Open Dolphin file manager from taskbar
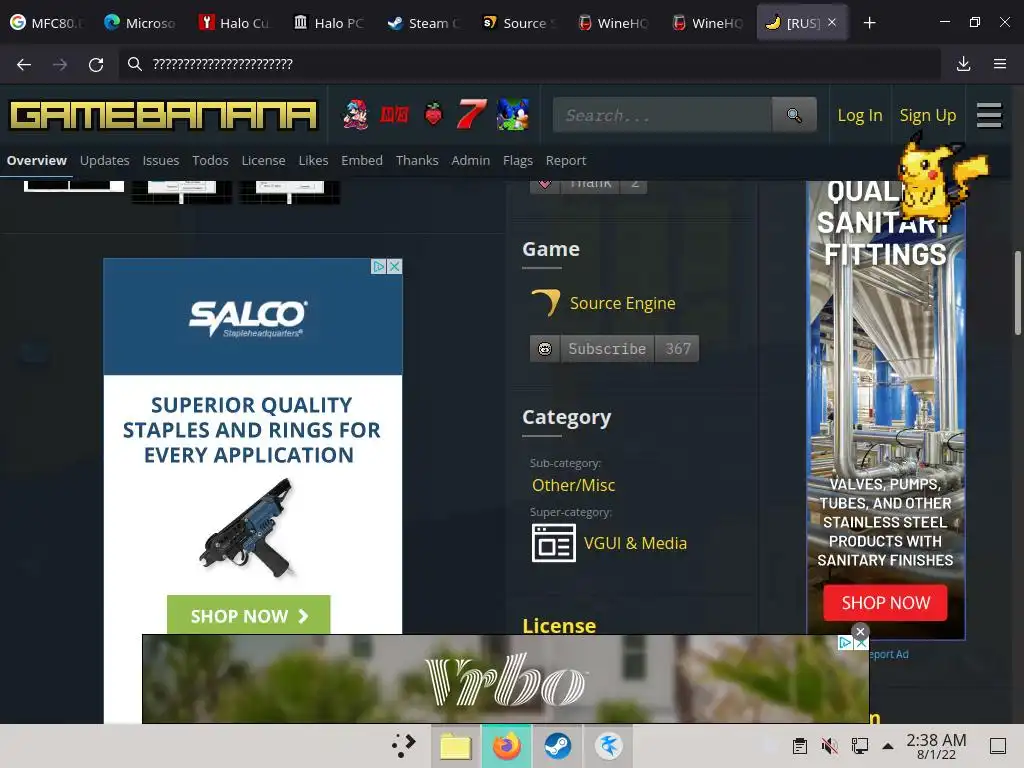Viewport: 1024px width, 768px height. [455, 746]
